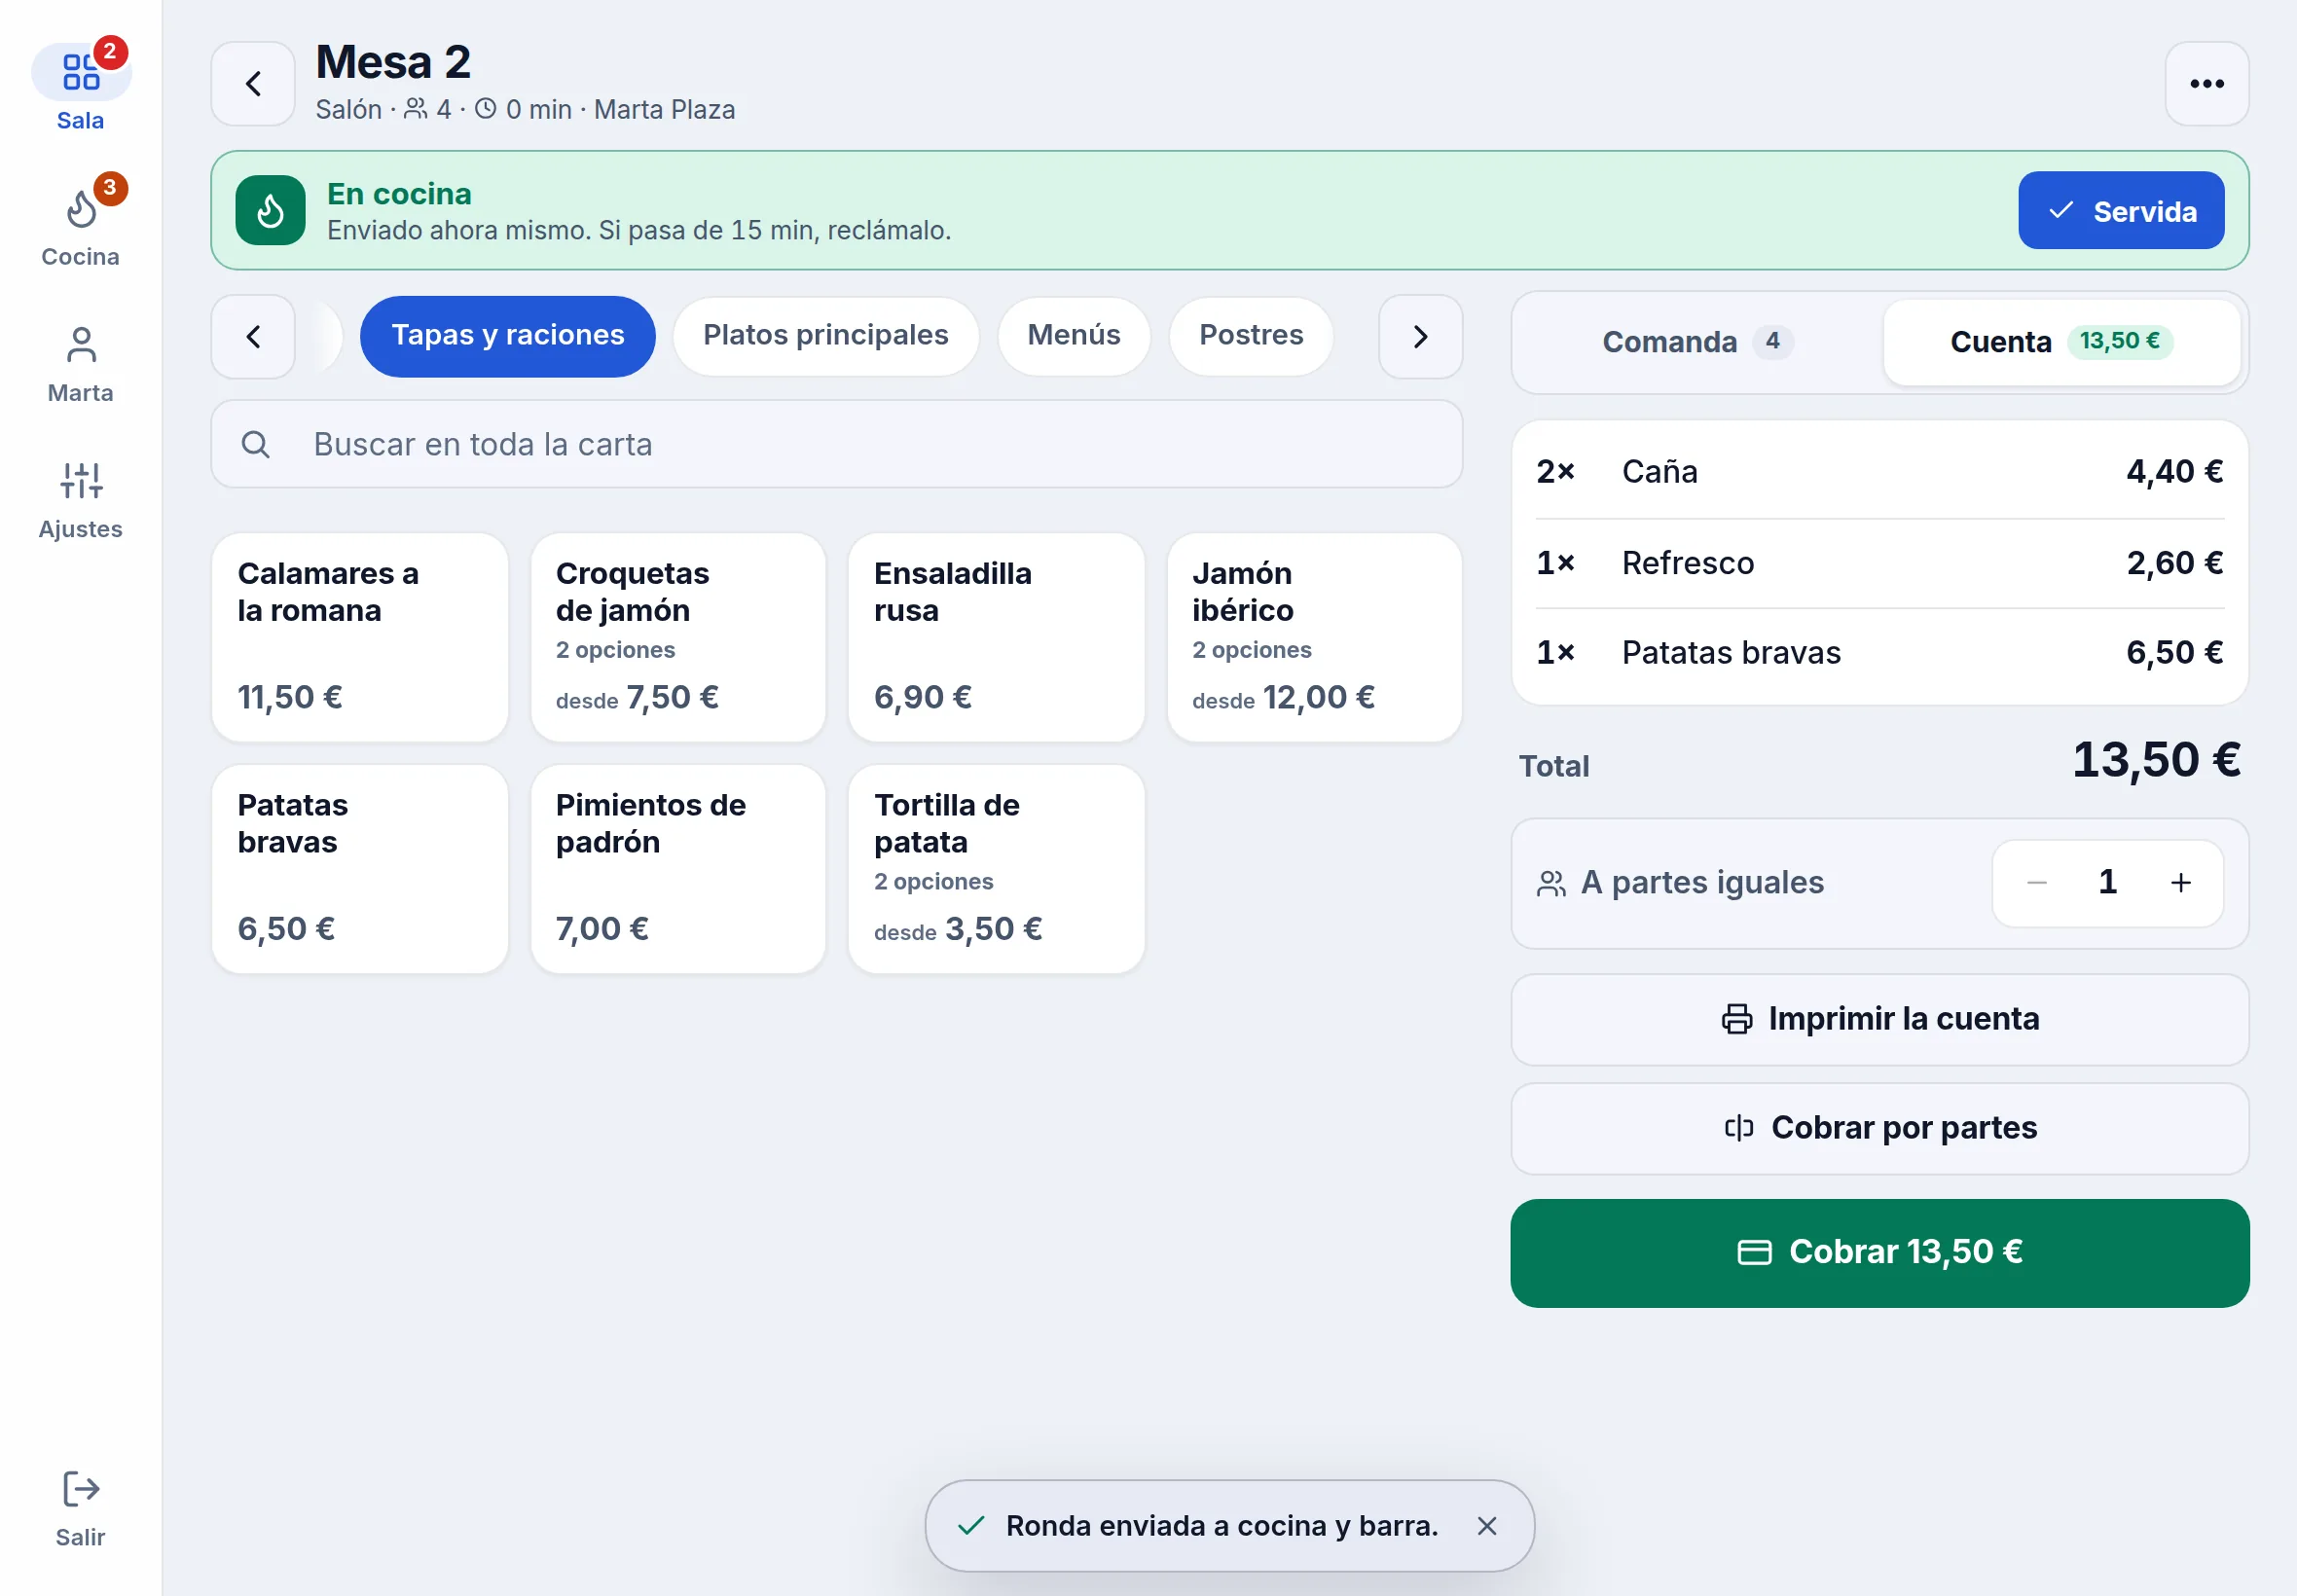Increase equal-parts split count
The height and width of the screenshot is (1596, 2297).
coord(2180,882)
